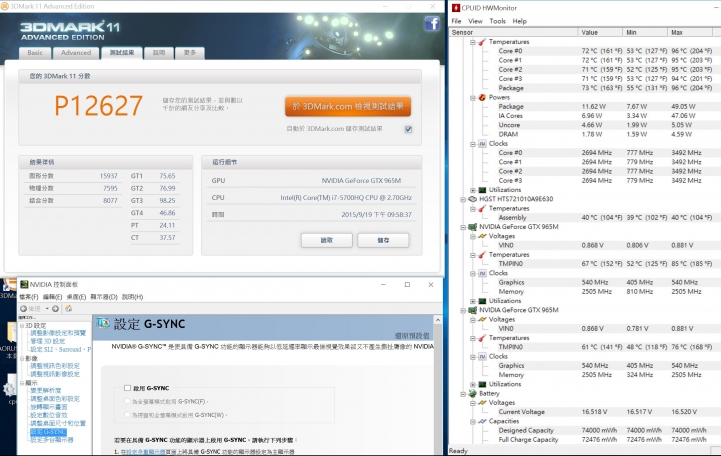Switch to the Advanced tab in 3DMark

(x=76, y=53)
